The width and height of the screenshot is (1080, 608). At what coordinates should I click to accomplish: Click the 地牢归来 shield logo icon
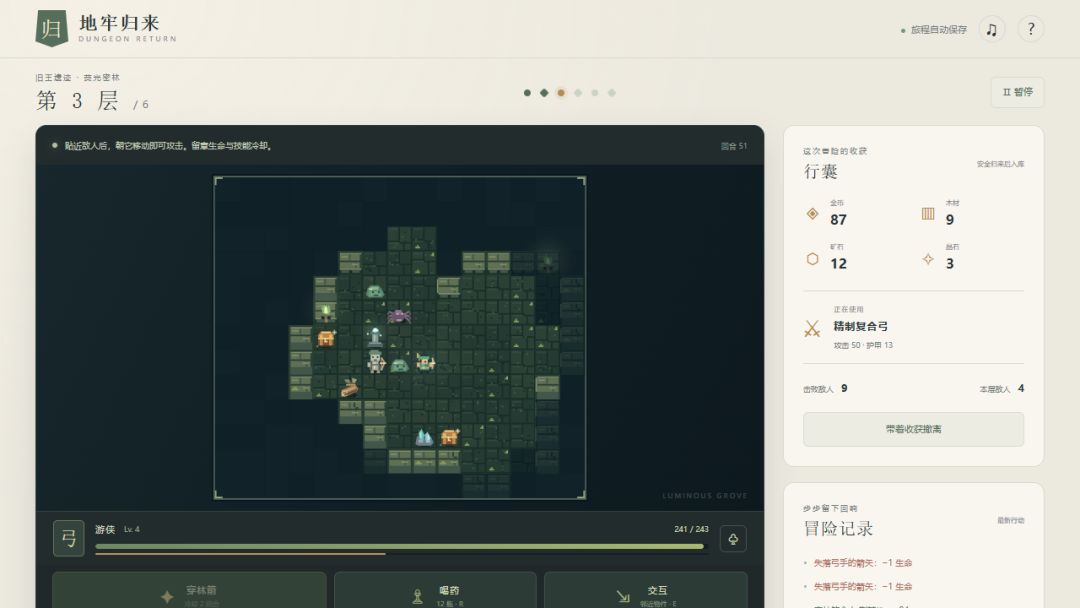(x=52, y=28)
